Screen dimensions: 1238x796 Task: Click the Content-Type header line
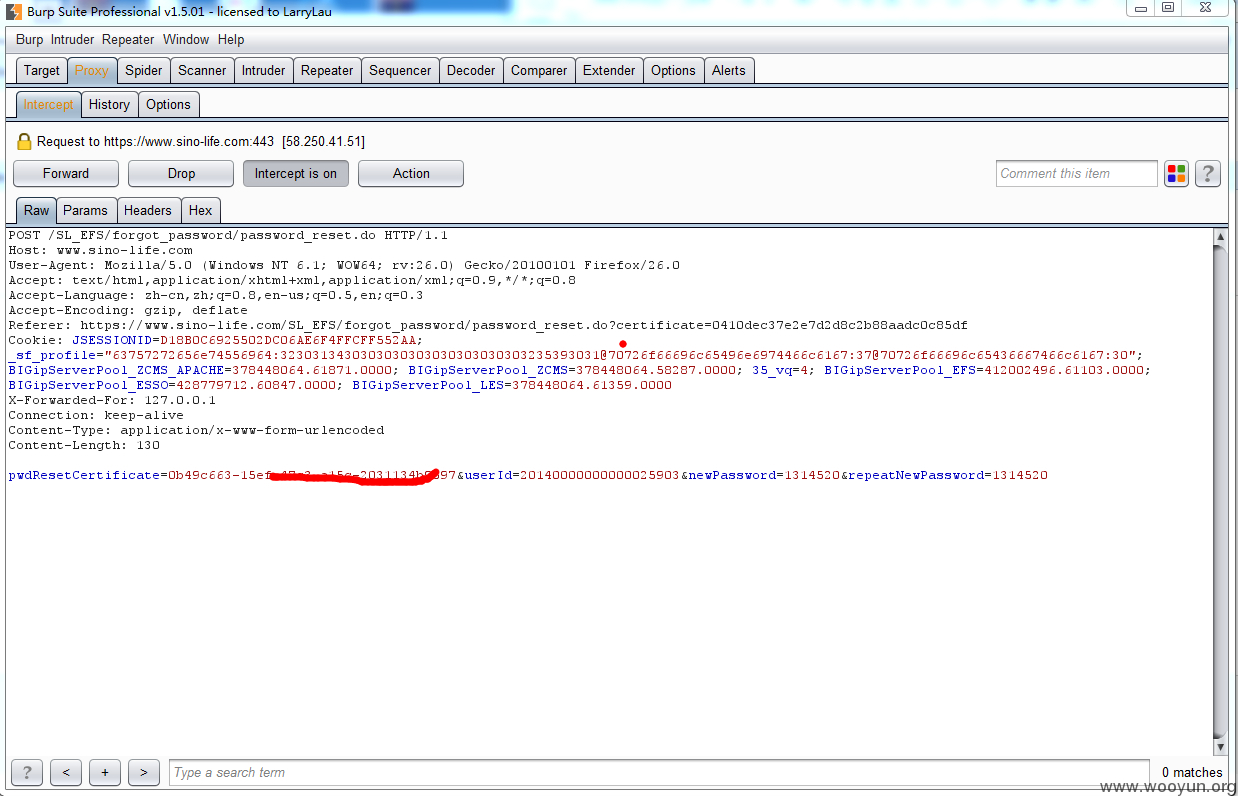coord(196,431)
